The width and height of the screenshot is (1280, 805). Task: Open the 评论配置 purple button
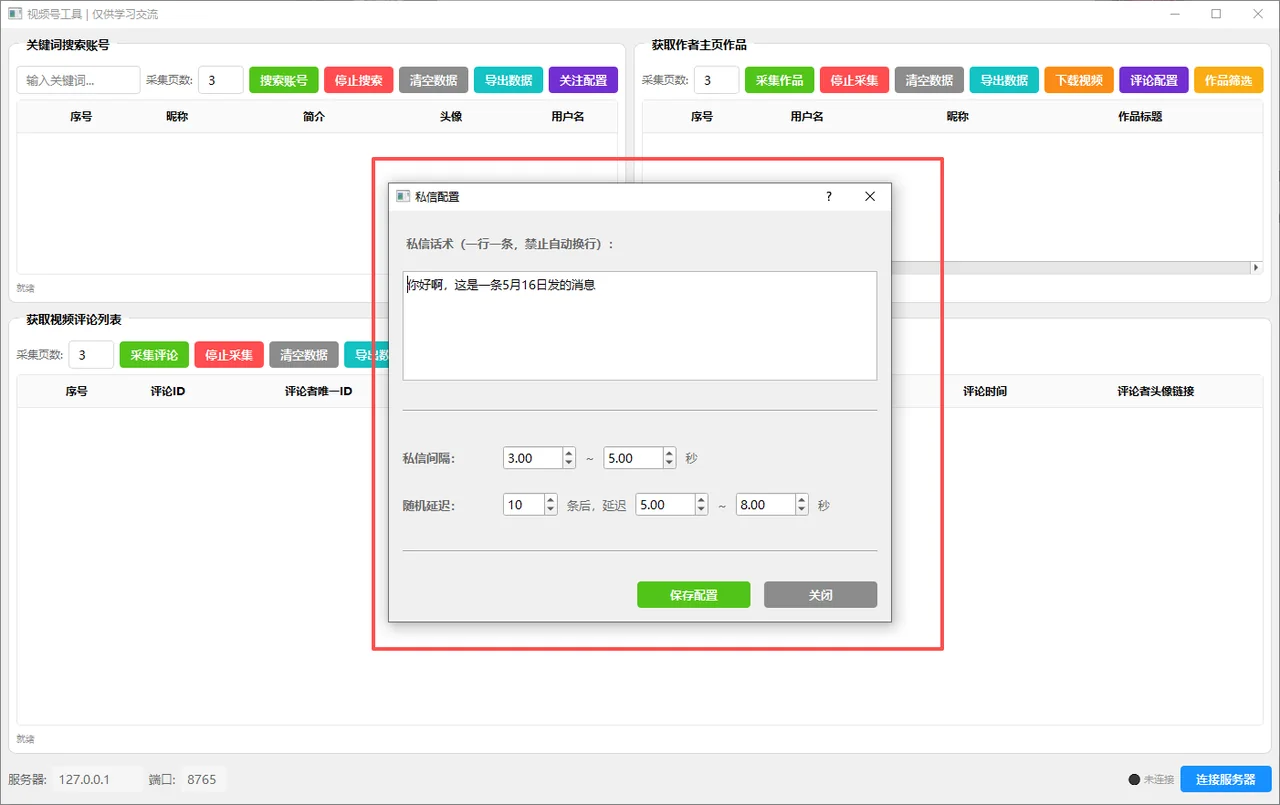coord(1154,80)
